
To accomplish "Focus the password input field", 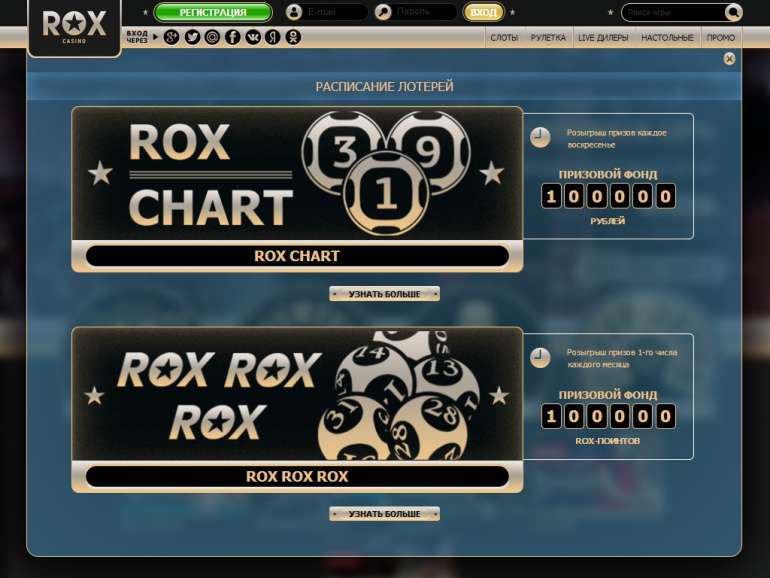I will [x=424, y=12].
